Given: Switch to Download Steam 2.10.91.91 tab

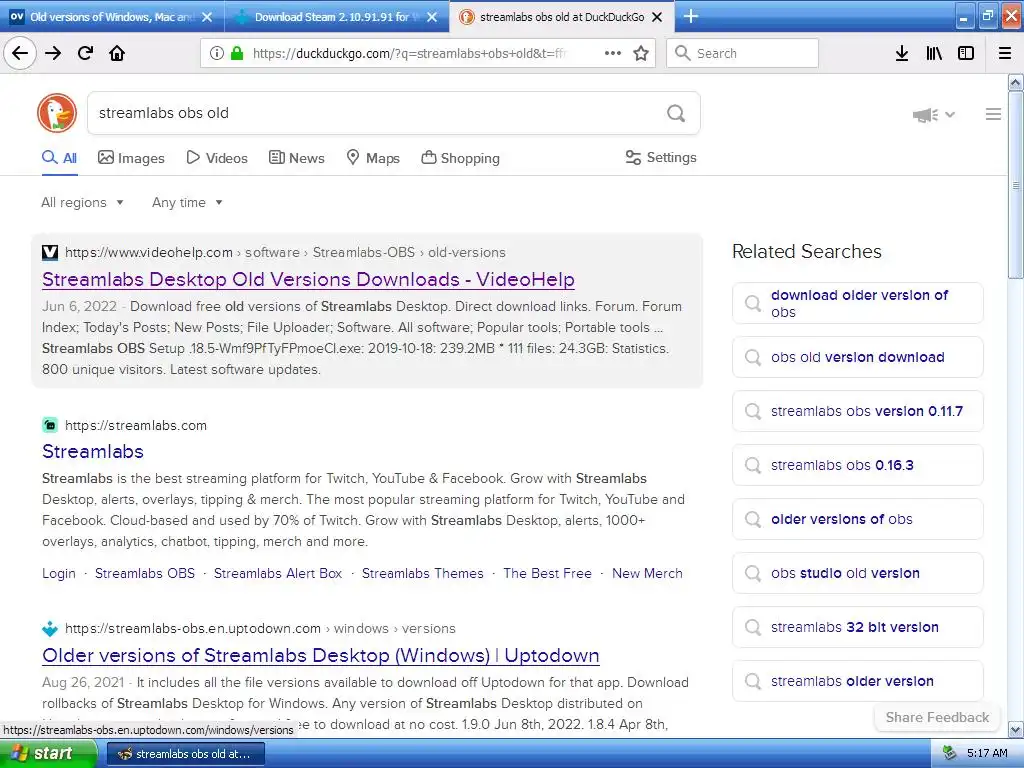Looking at the screenshot, I should [336, 17].
